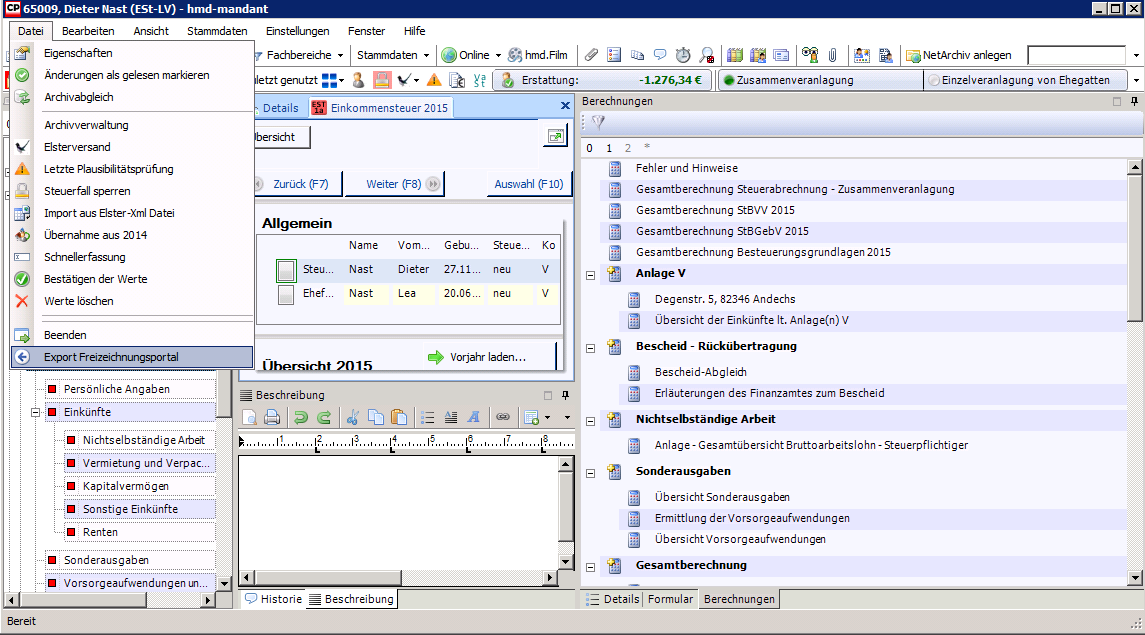Viewport: 1145px width, 635px height.
Task: Click the Vorjahr laden button
Action: pos(477,357)
